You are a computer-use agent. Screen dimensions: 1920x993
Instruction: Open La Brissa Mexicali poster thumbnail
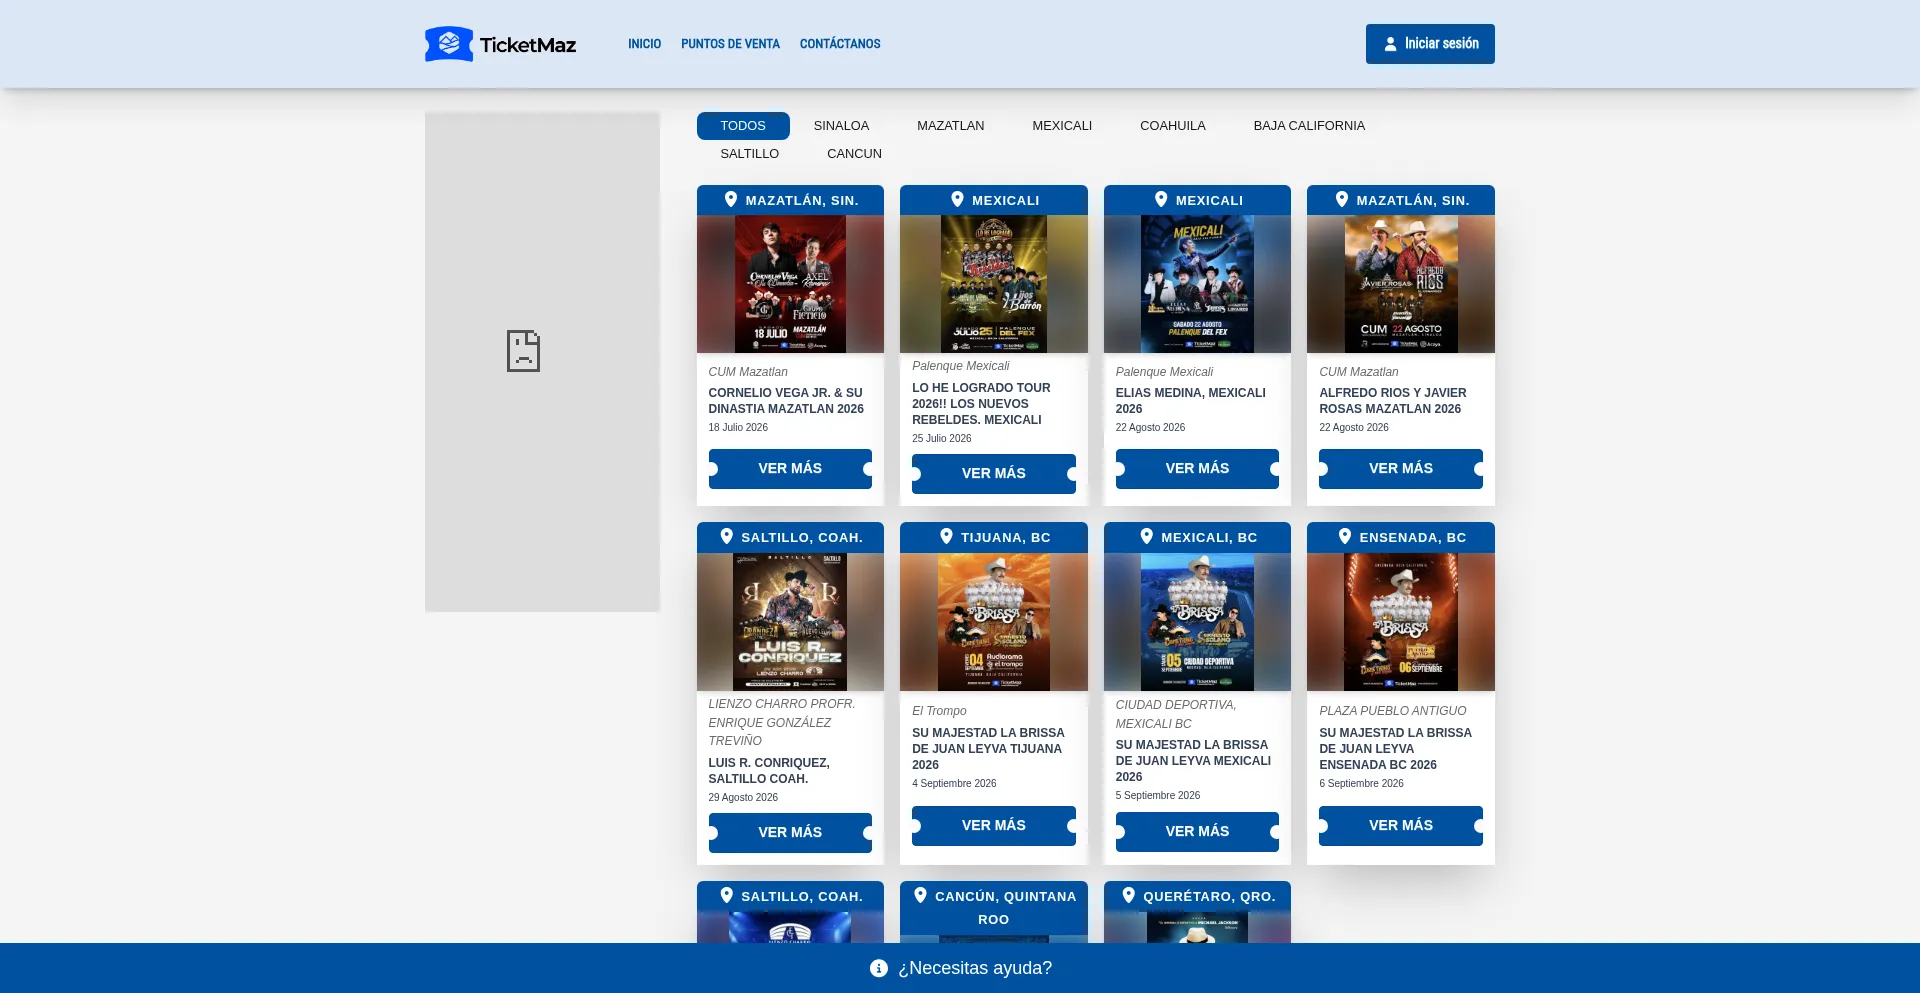[x=1197, y=622]
